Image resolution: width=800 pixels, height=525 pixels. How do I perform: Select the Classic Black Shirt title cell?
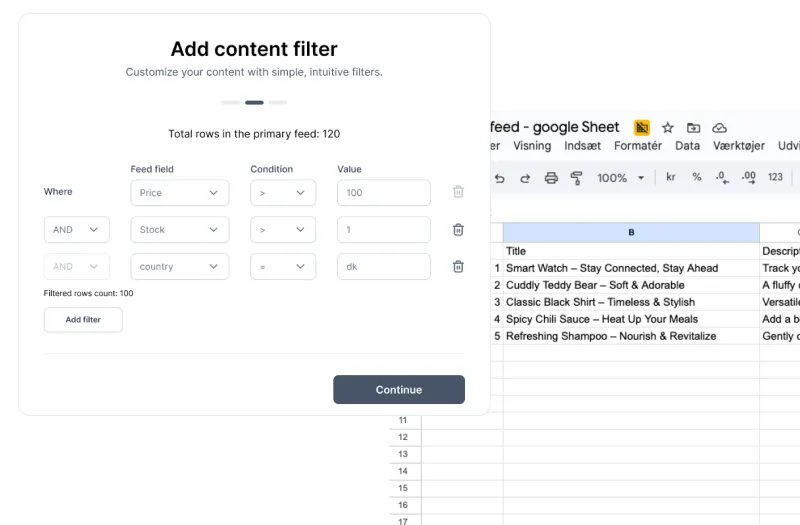coord(631,302)
